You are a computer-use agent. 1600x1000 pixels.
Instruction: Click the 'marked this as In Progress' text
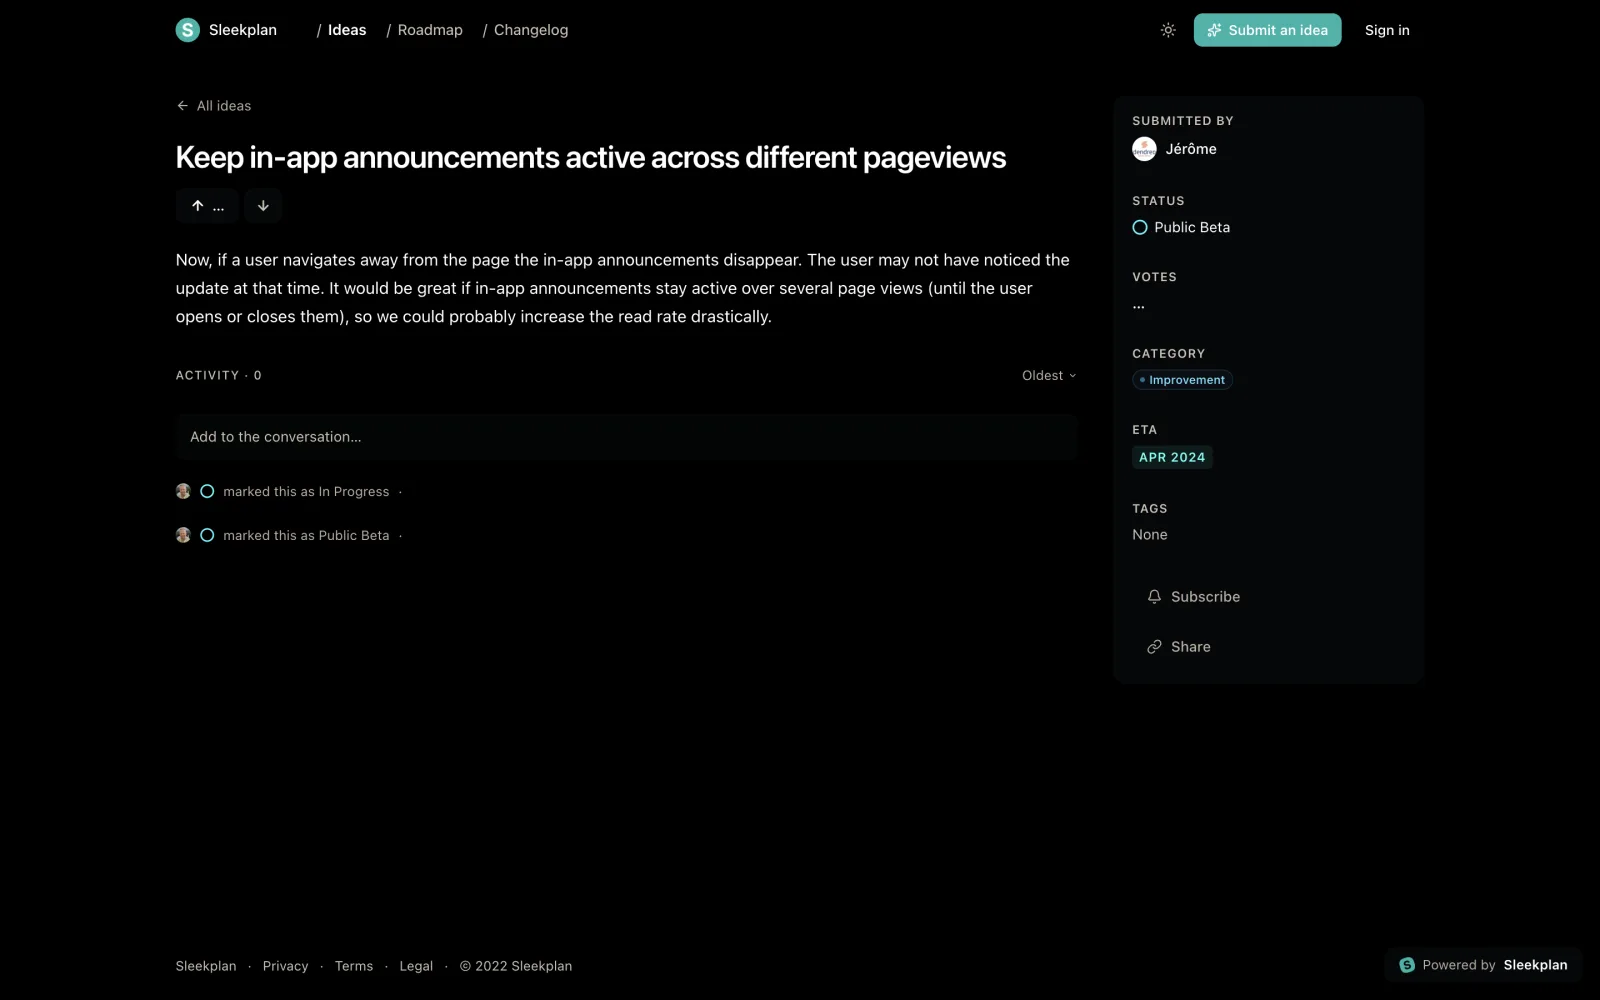[306, 492]
